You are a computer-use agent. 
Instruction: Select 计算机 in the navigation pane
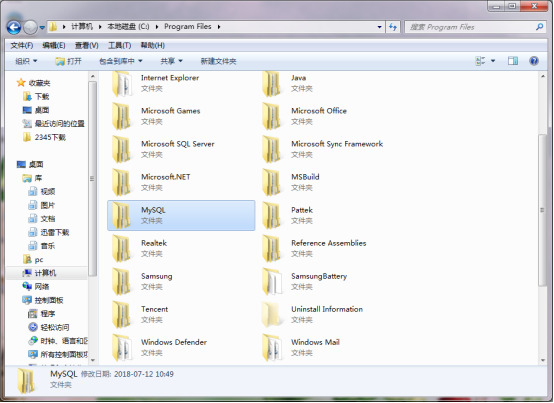pos(45,273)
